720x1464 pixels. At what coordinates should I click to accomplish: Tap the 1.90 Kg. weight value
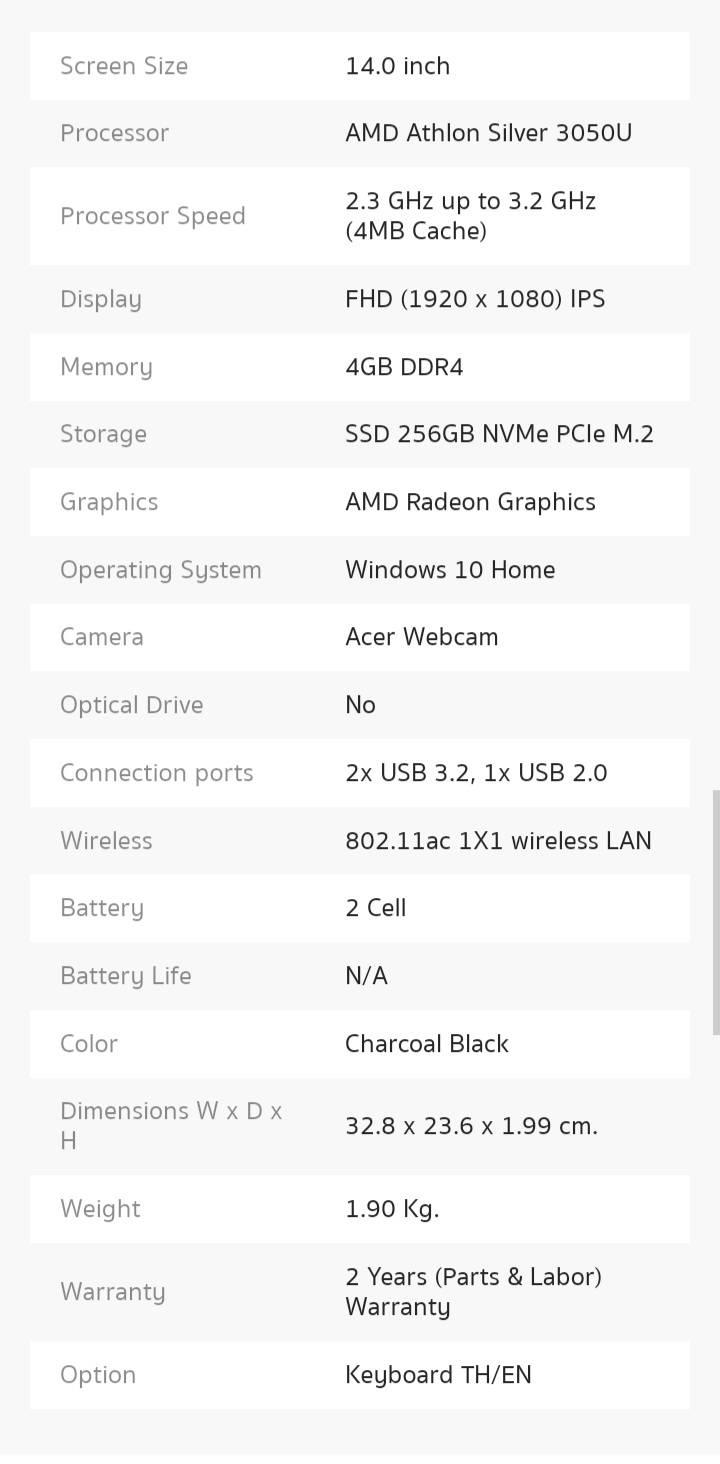(x=392, y=1209)
